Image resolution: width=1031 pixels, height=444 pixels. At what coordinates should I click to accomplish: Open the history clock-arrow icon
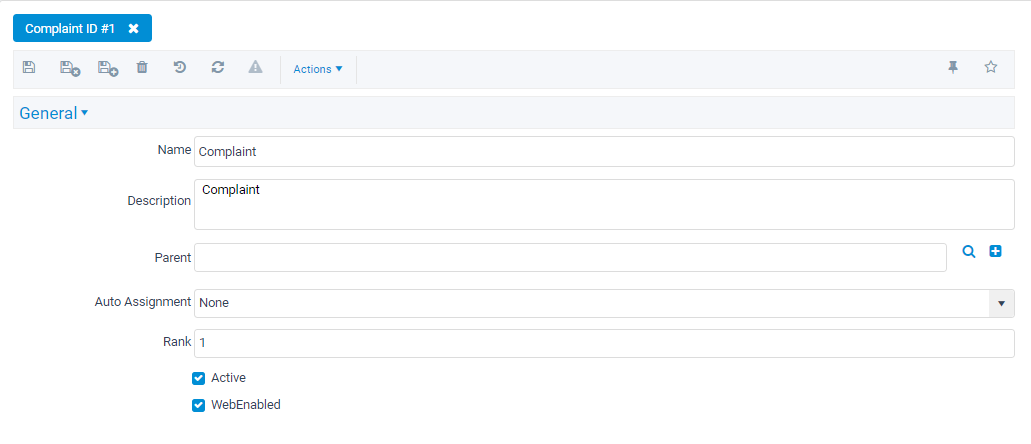(180, 67)
